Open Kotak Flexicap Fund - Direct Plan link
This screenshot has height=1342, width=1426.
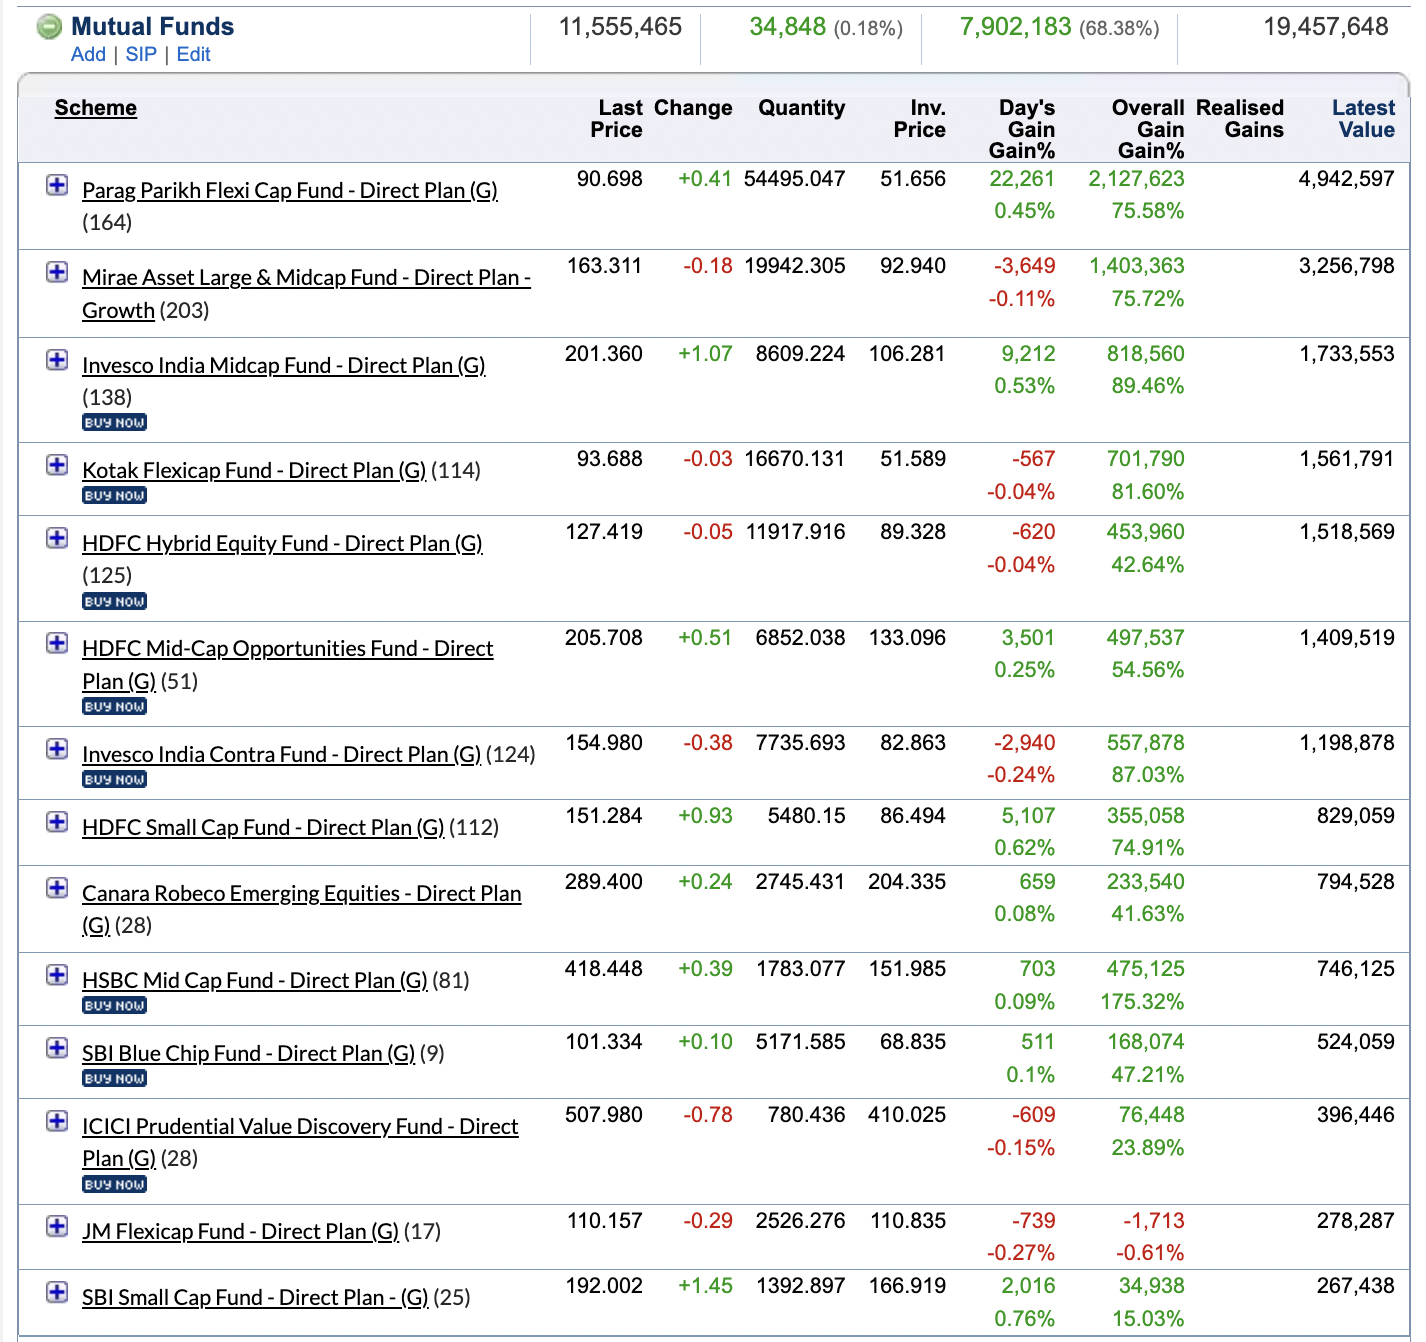(x=254, y=470)
